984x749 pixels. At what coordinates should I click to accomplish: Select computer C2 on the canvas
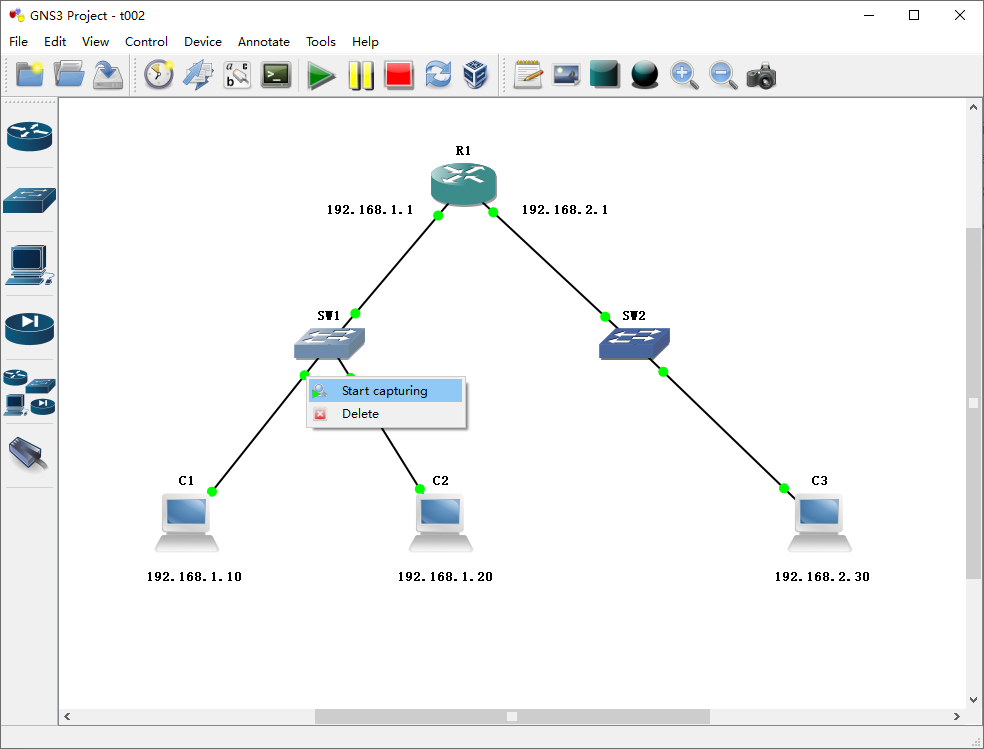[441, 523]
